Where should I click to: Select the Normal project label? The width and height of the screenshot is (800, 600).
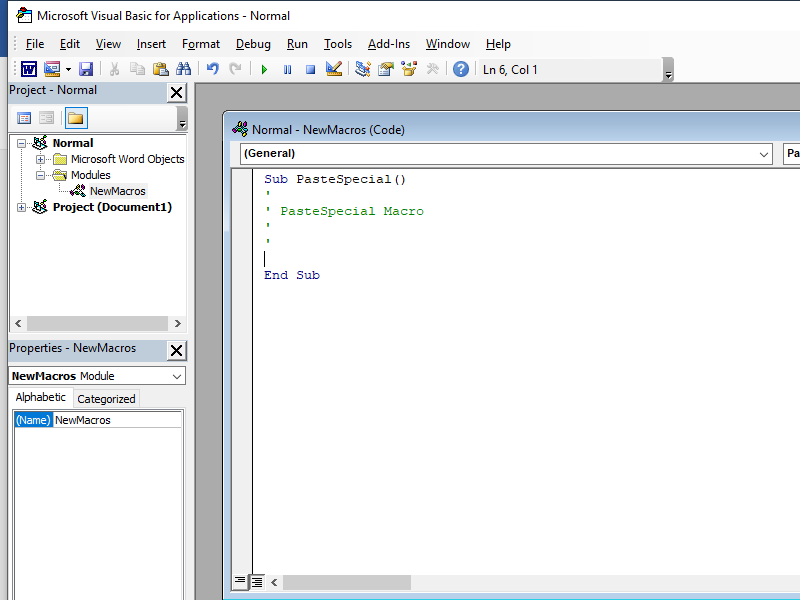coord(72,143)
